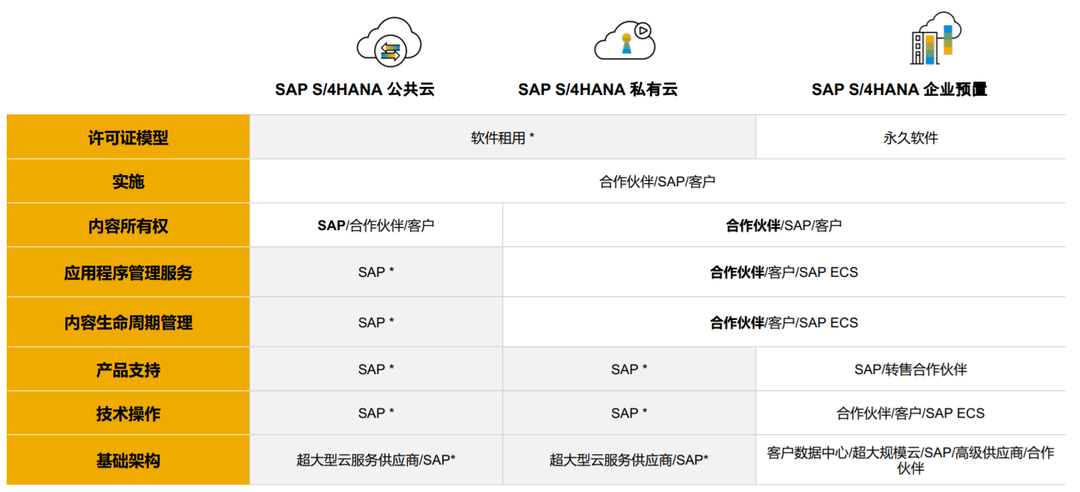Viewport: 1080px width, 492px height.
Task: Click the on-premise building cloud icon
Action: (x=935, y=38)
